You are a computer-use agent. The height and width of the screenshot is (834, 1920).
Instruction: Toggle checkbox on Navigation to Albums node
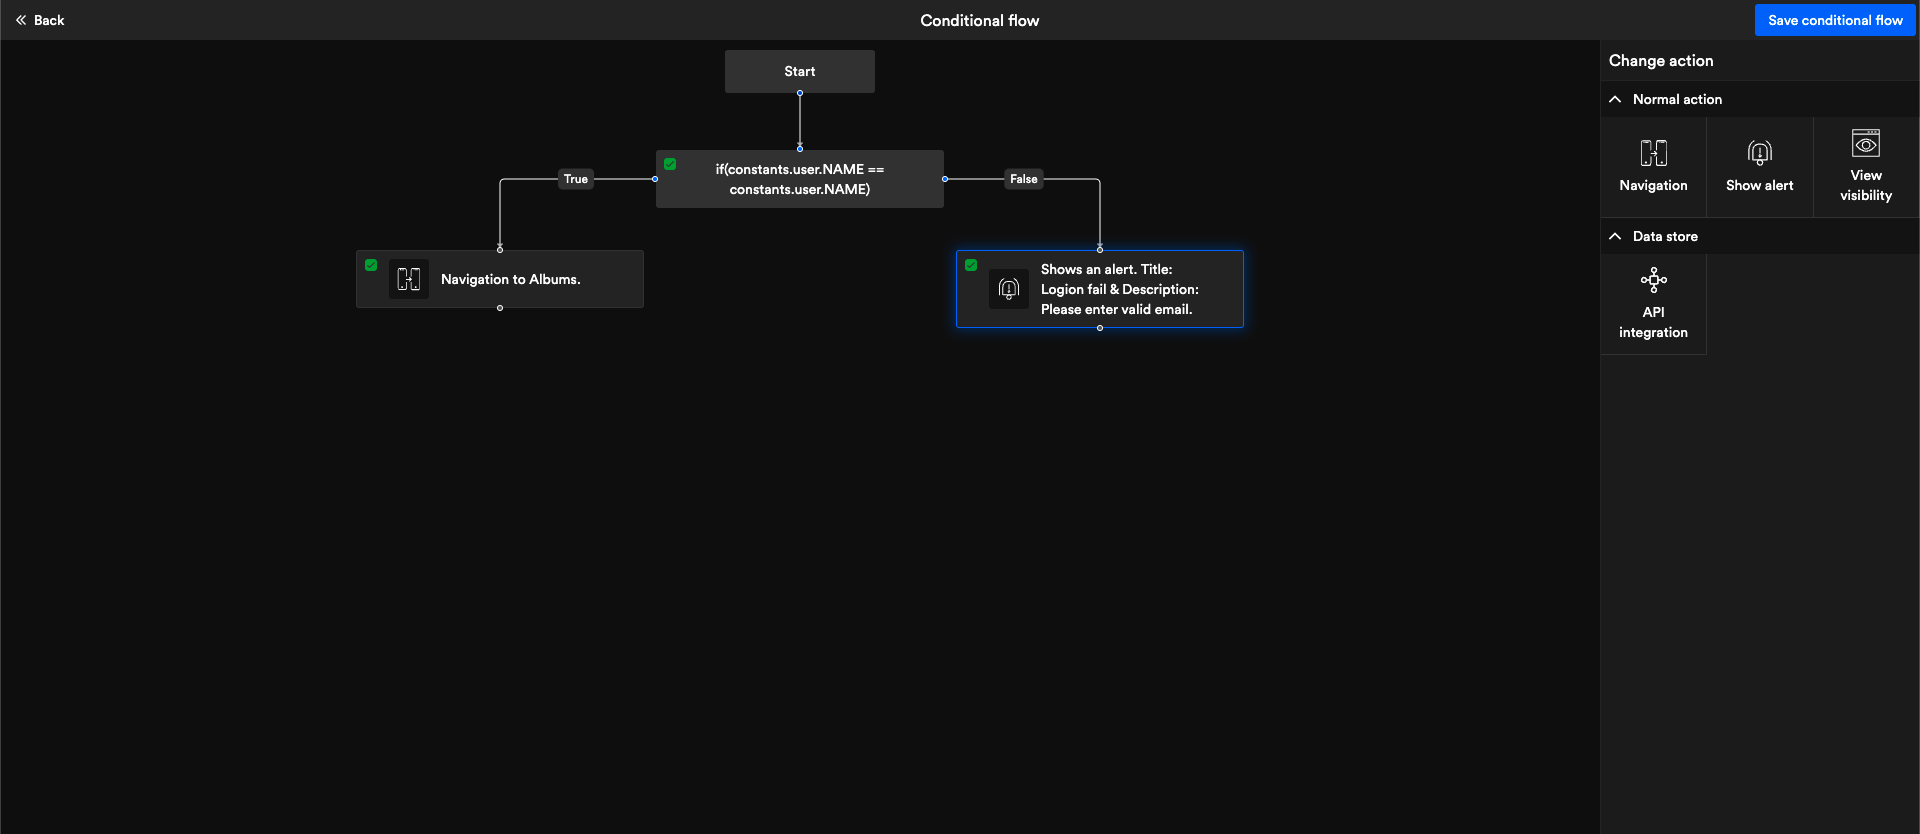pos(371,265)
